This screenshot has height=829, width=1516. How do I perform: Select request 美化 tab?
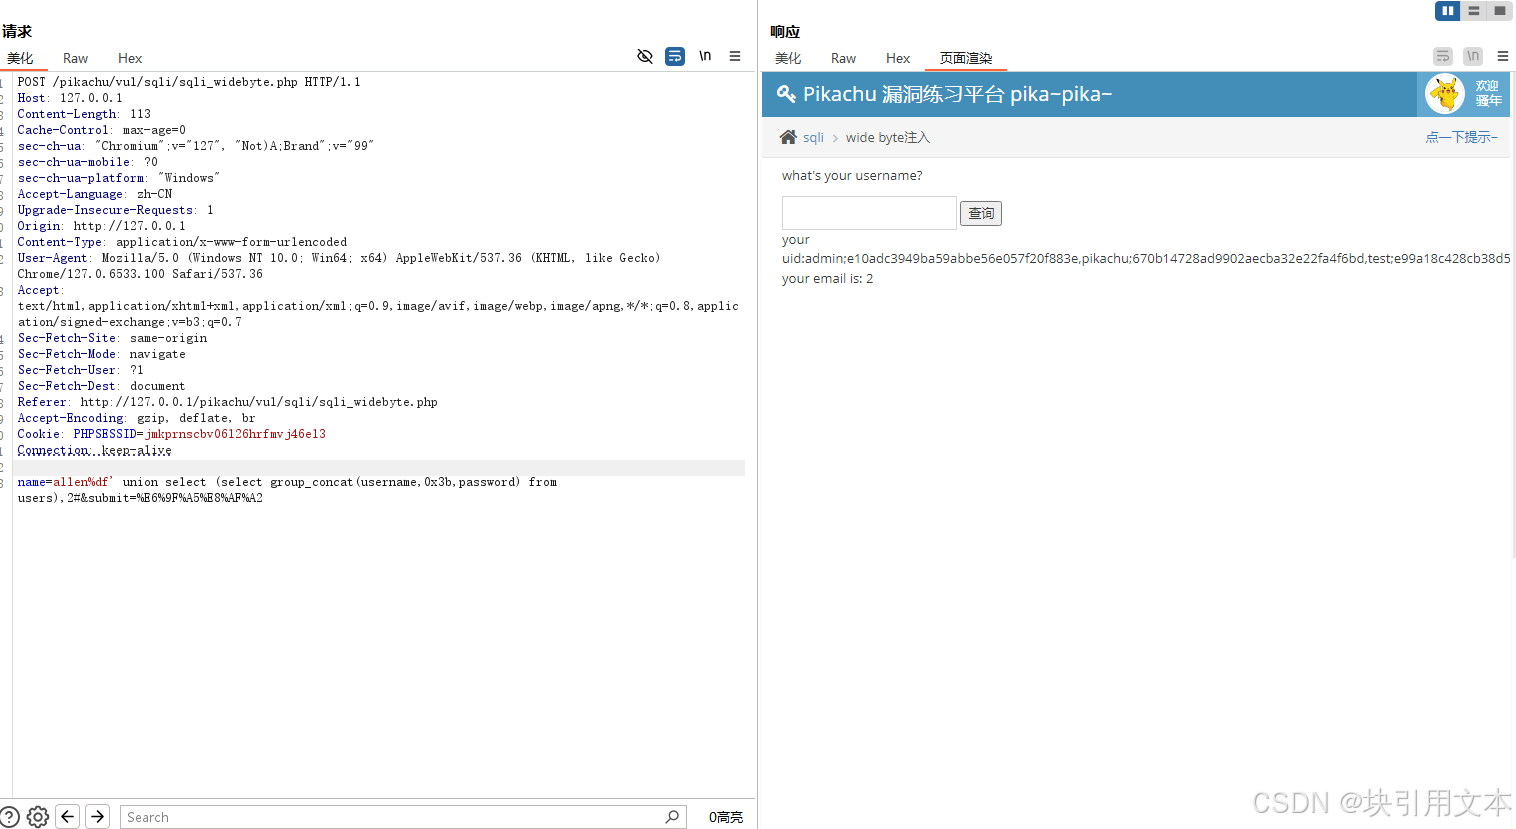tap(20, 58)
